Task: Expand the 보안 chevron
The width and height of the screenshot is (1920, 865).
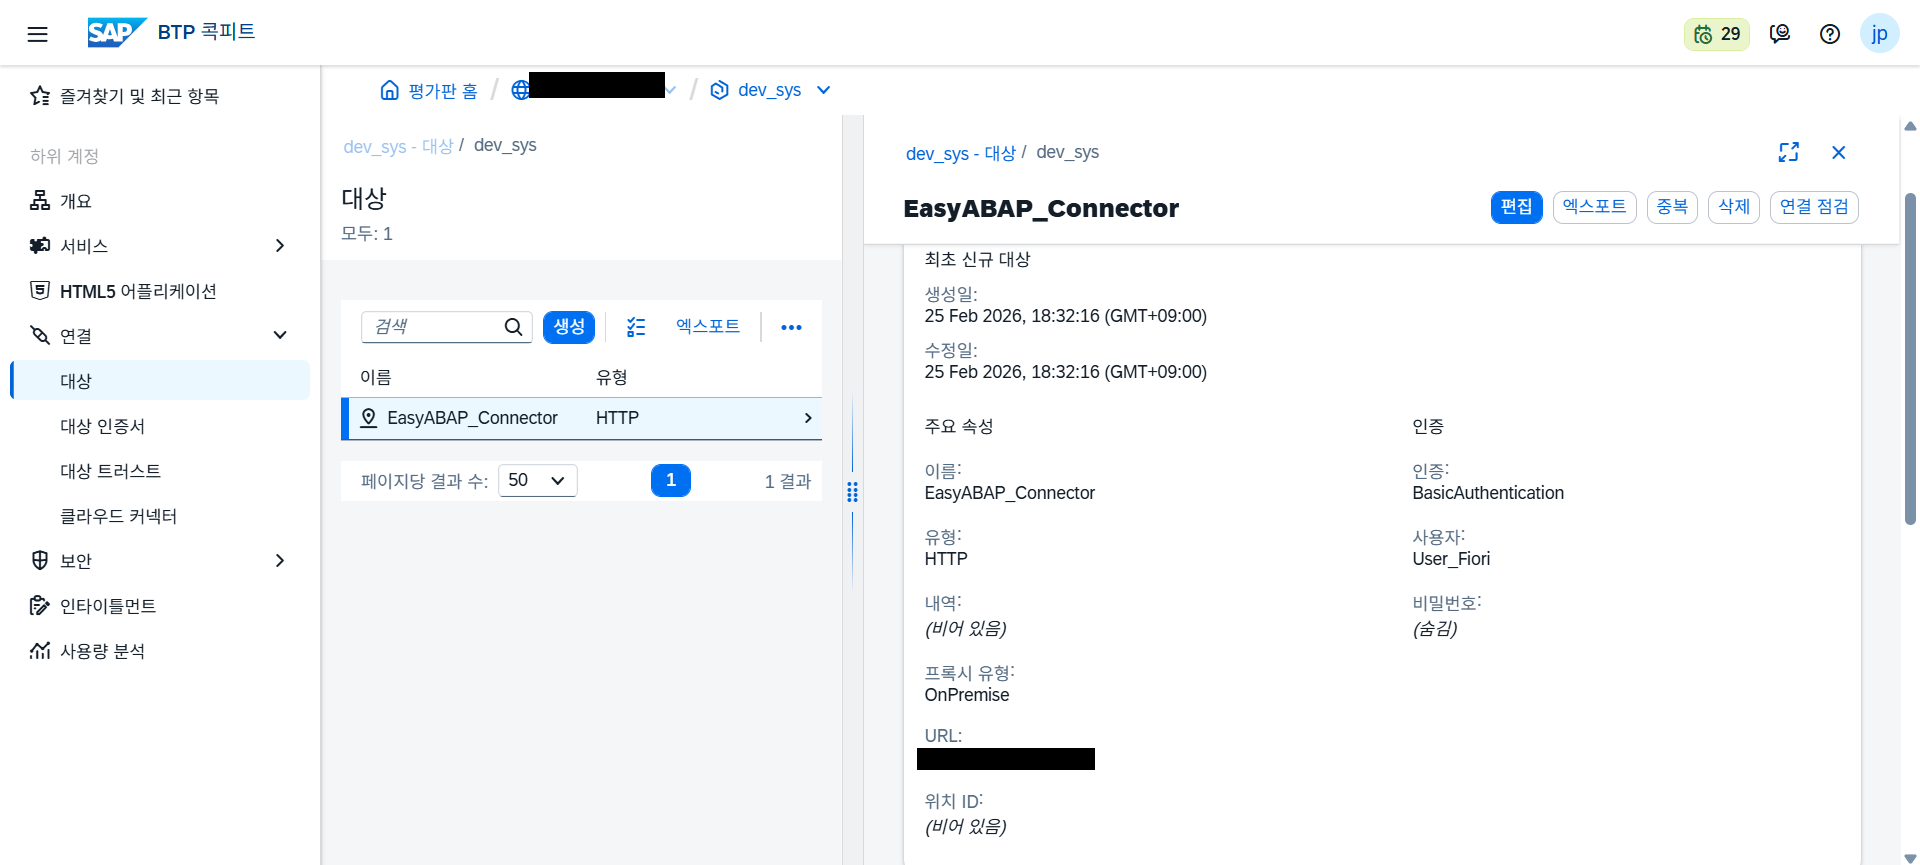Action: (280, 561)
